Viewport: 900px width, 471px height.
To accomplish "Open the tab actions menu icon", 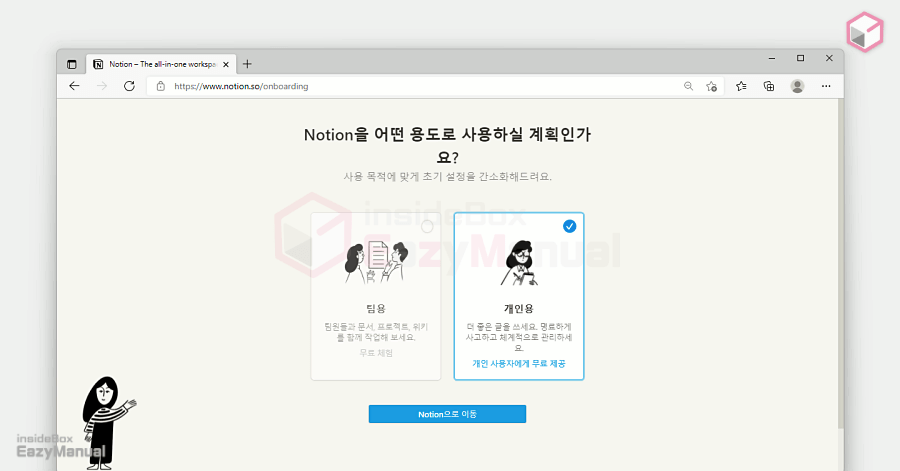I will [x=72, y=64].
